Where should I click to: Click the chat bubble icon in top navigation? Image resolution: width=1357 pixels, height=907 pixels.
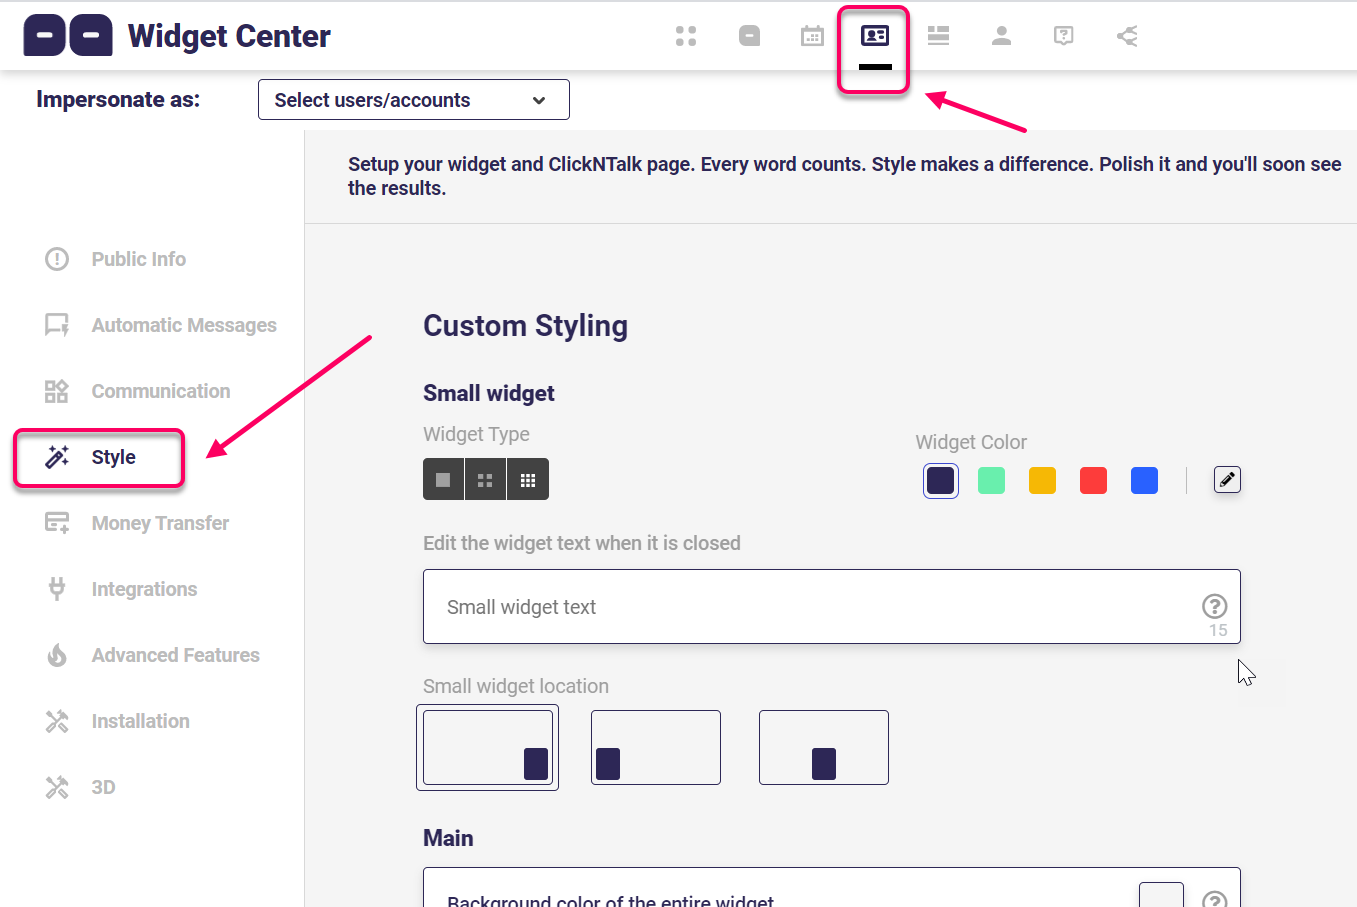point(749,36)
